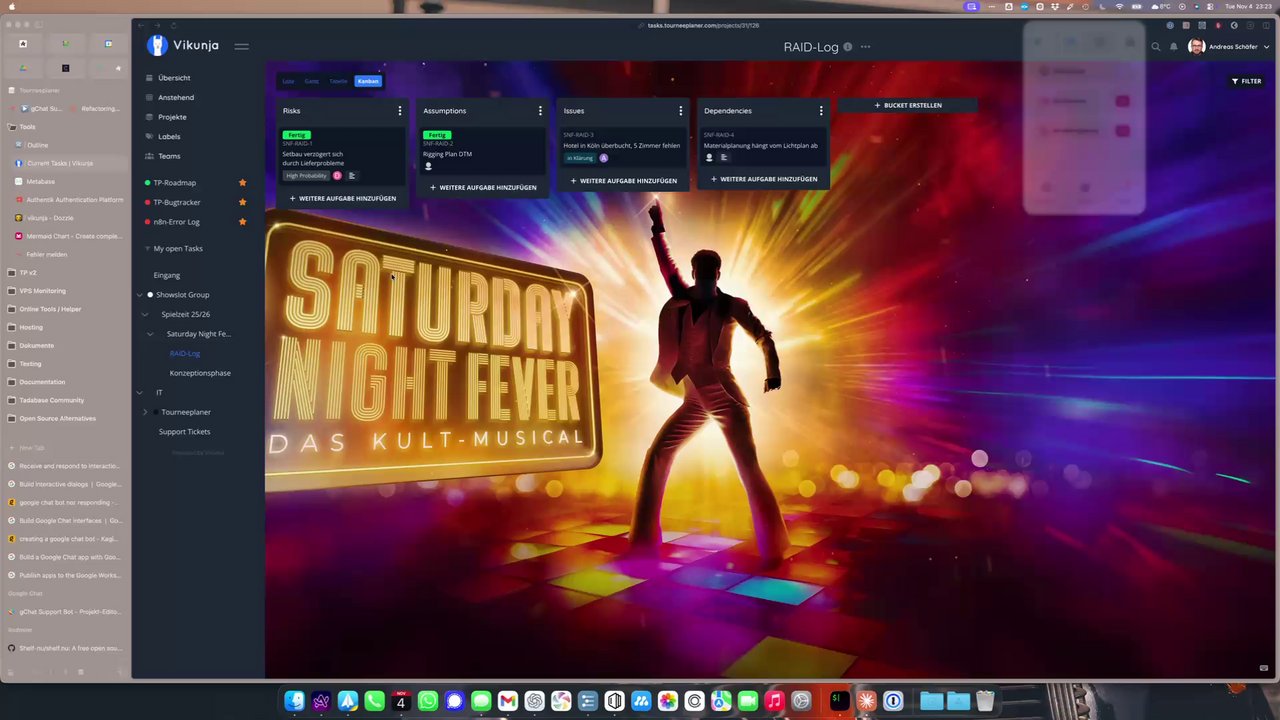1280x720 pixels.
Task: Toggle favorite star for TP-Roadmap
Action: click(x=242, y=183)
